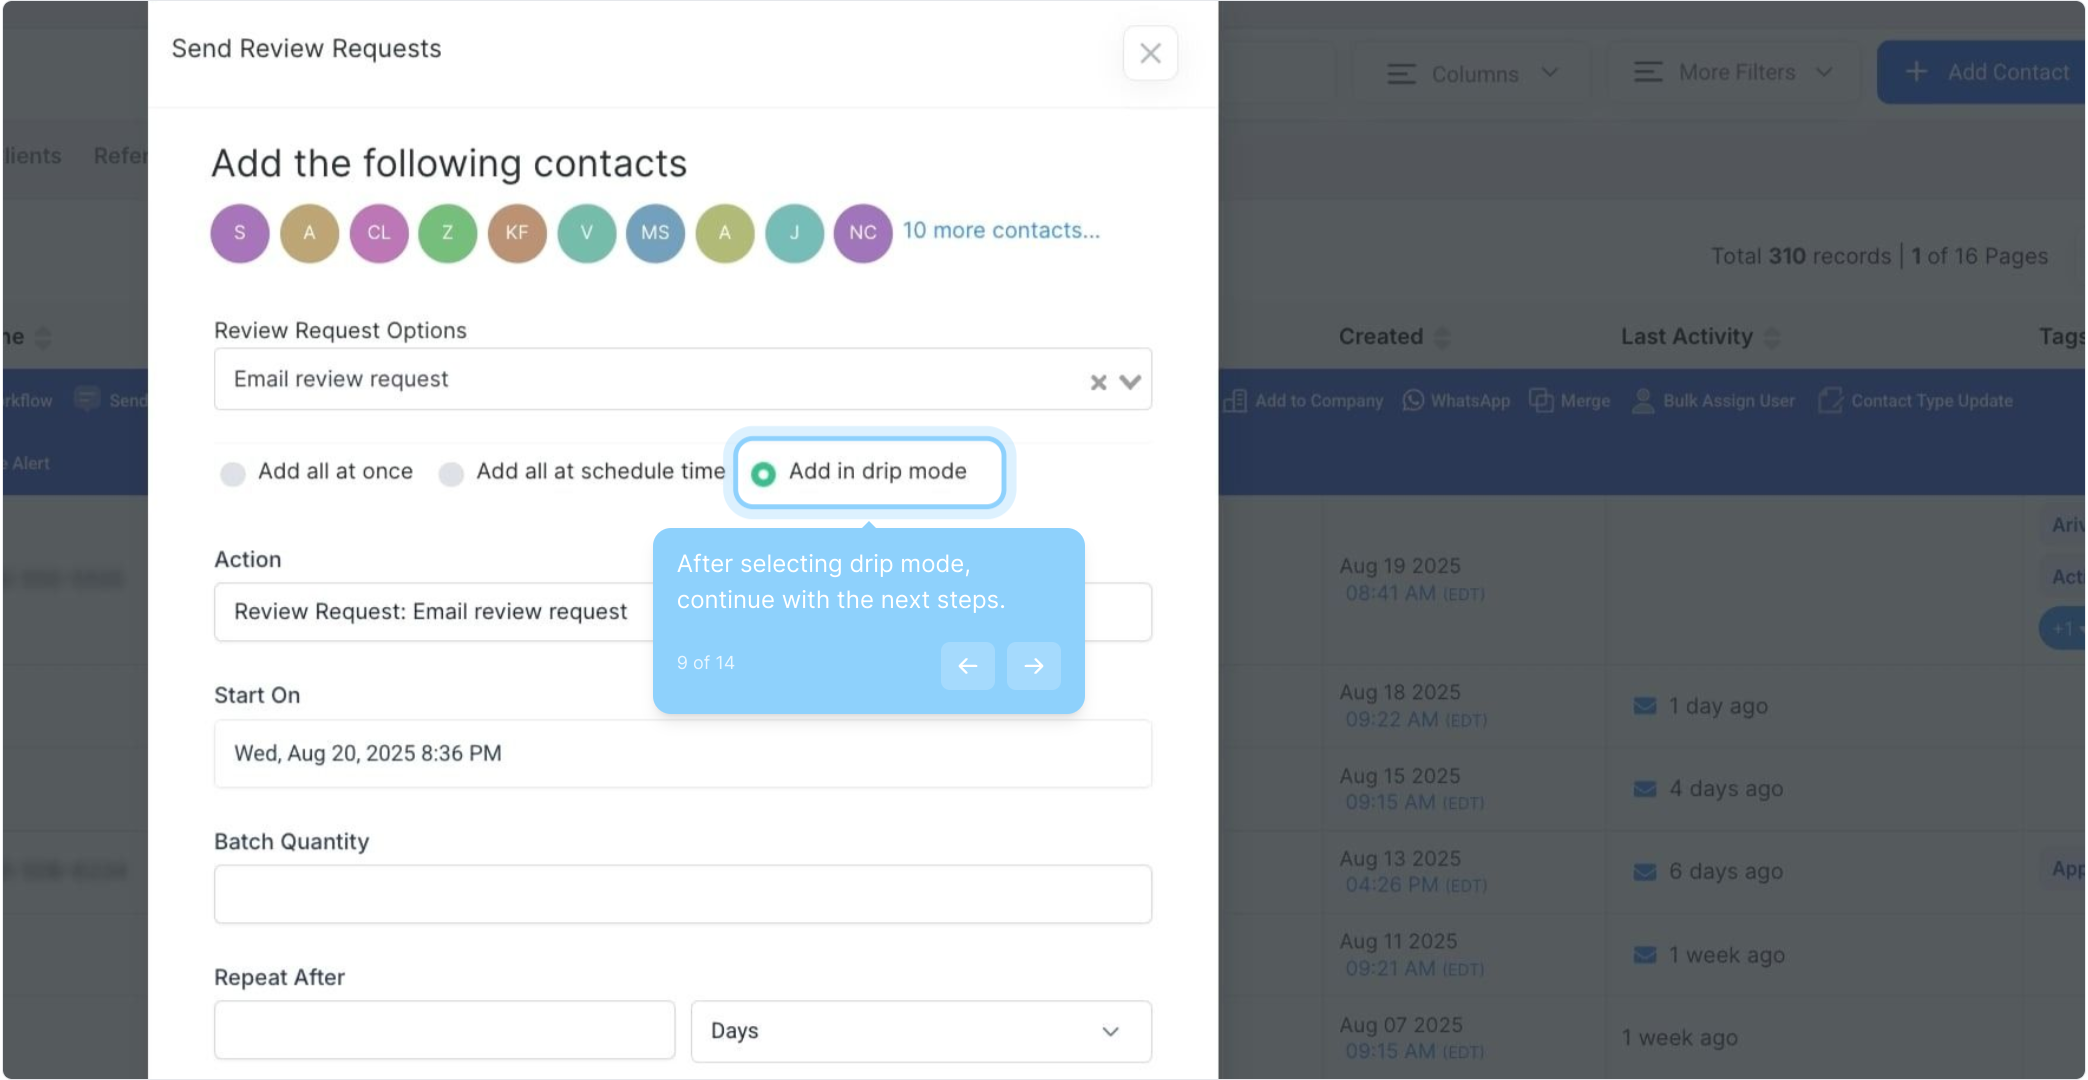This screenshot has width=2088, height=1080.
Task: Click the Batch Quantity input field
Action: pos(682,894)
